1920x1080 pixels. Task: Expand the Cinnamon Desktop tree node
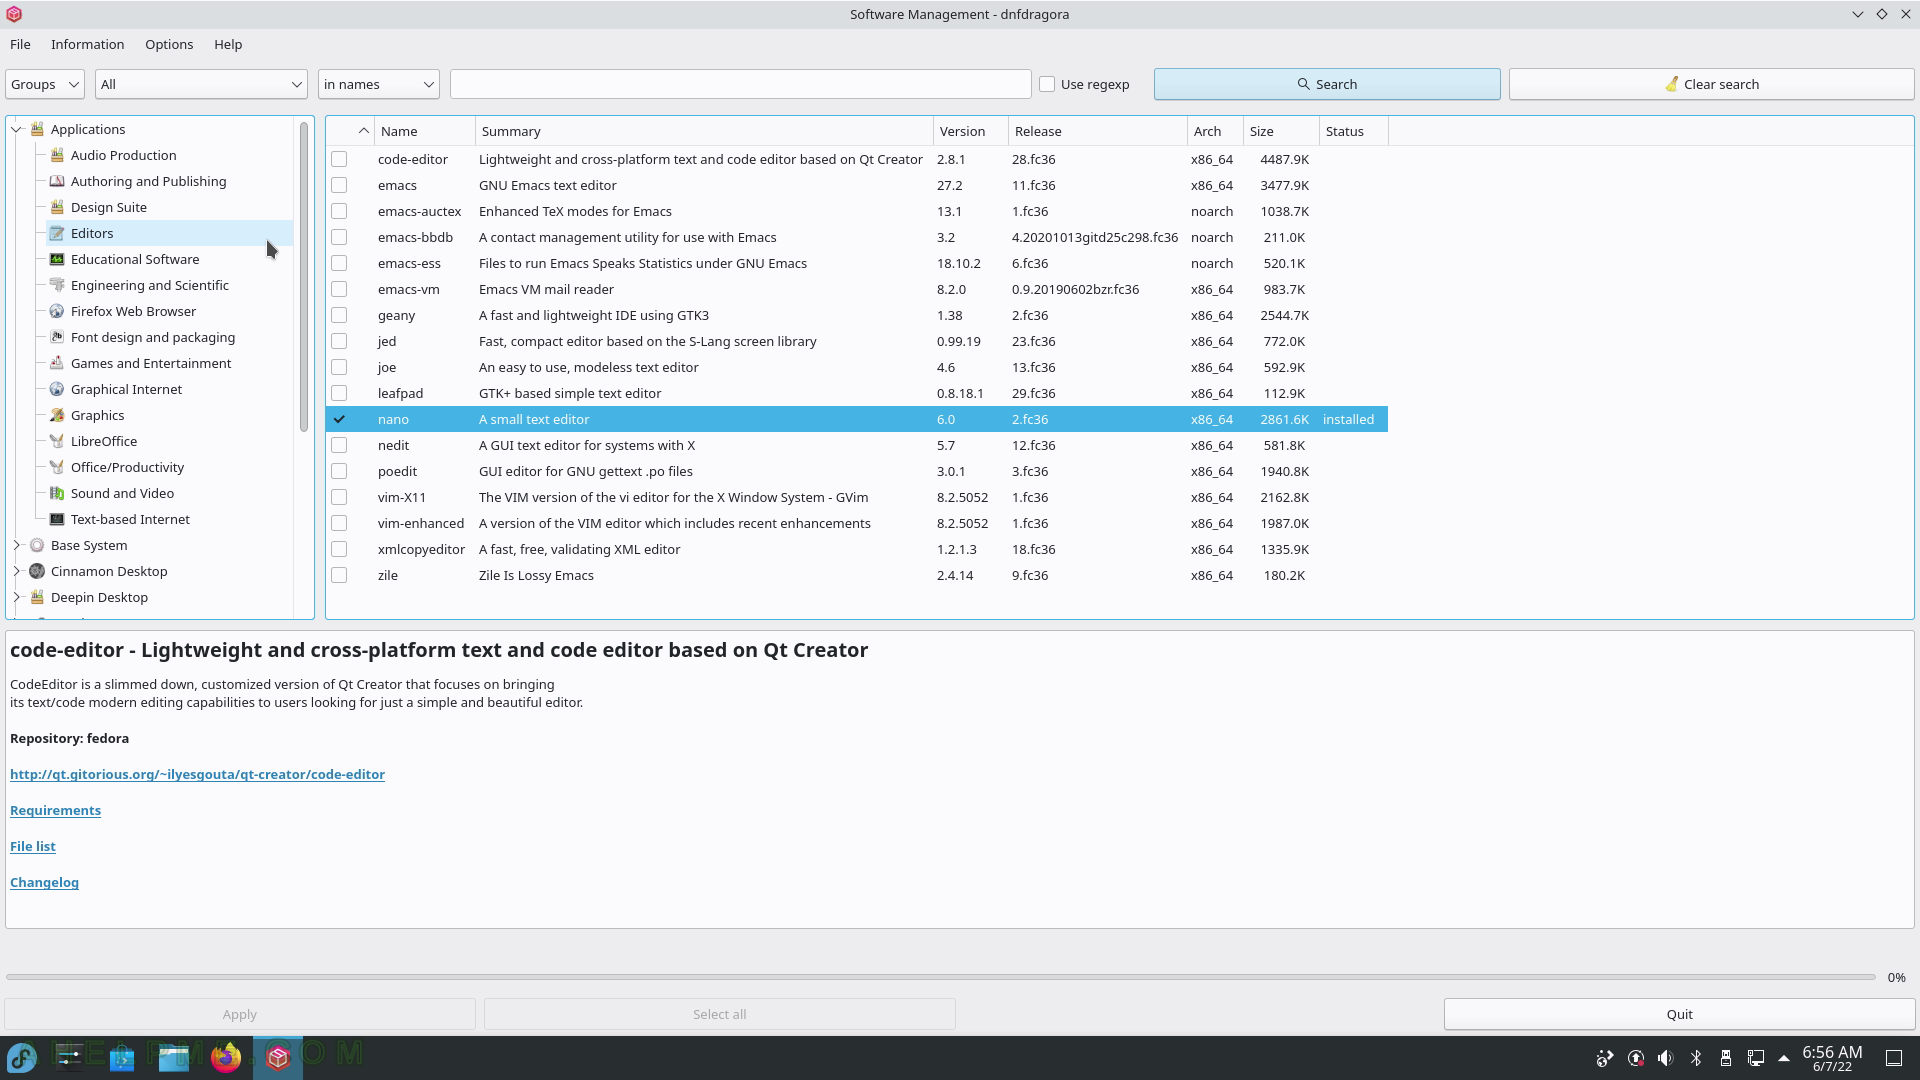coord(16,571)
